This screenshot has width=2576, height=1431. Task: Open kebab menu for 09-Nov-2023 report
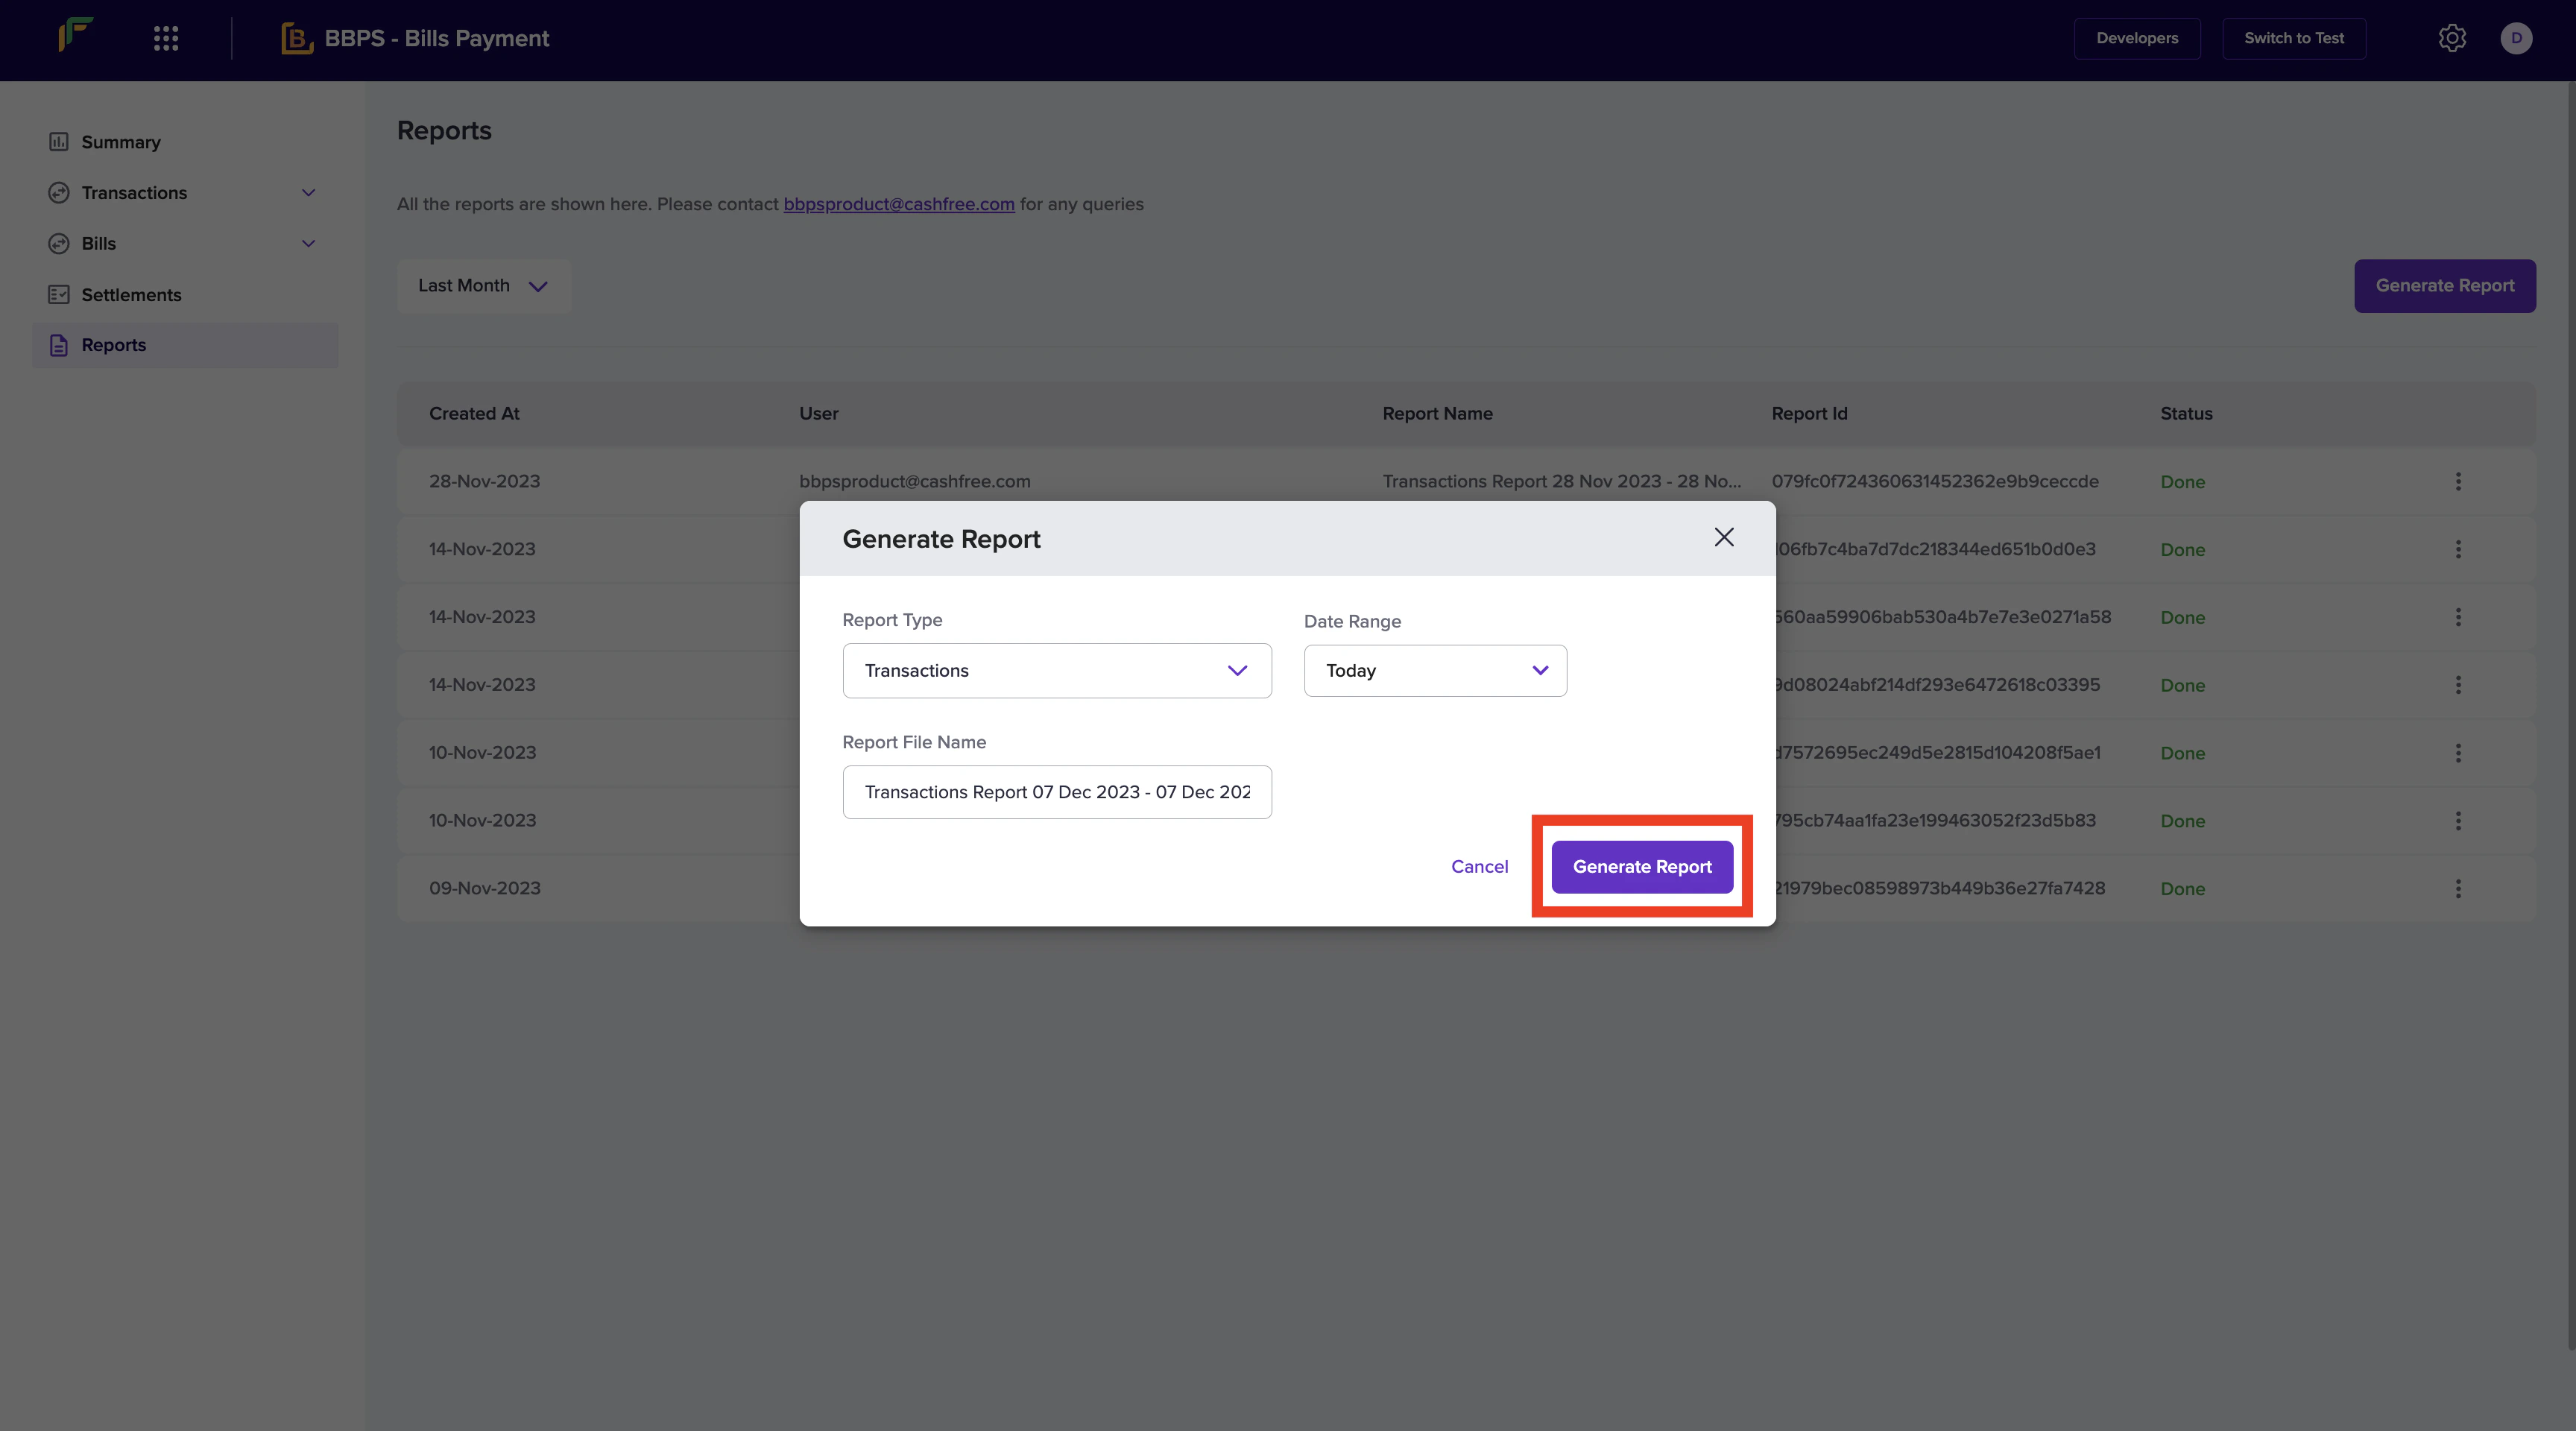coord(2458,889)
